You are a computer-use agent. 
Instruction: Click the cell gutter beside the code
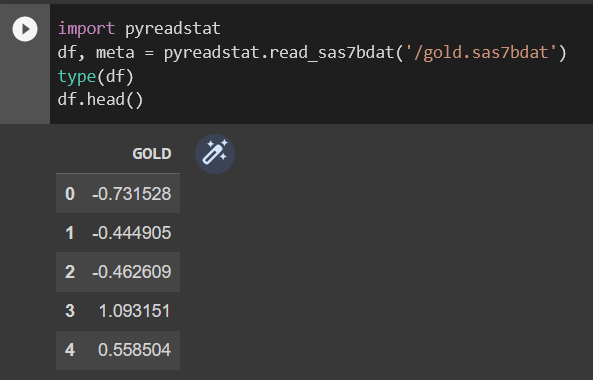[x=25, y=83]
